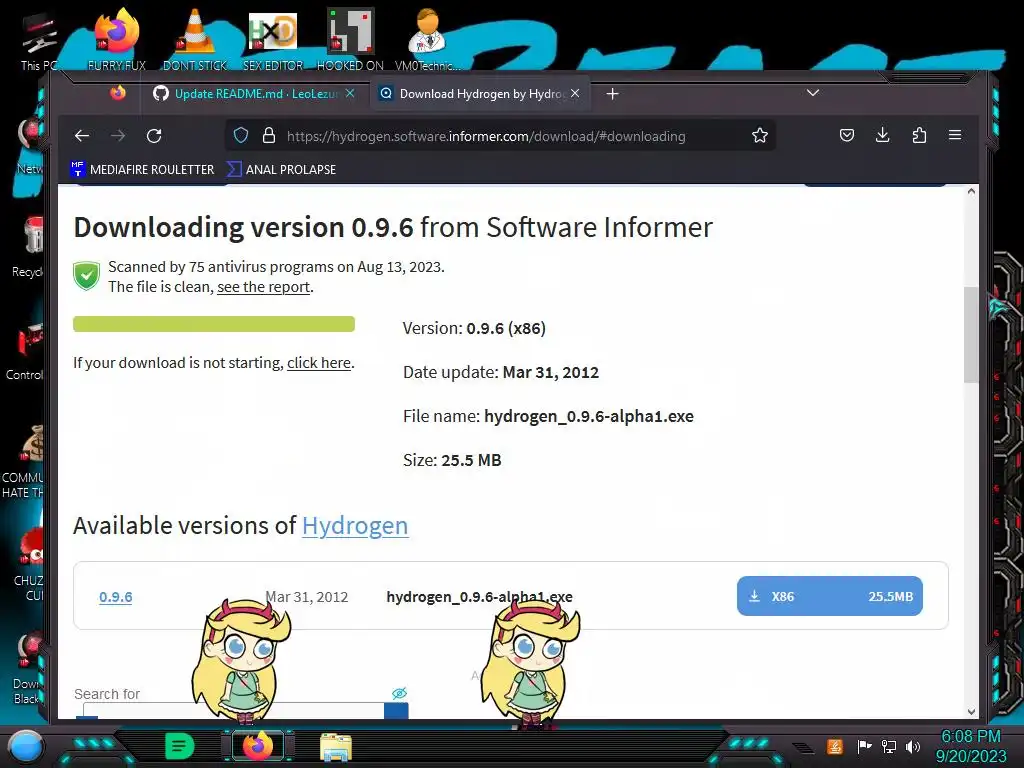Bookmark this page with the star icon
The width and height of the screenshot is (1024, 768).
point(760,135)
